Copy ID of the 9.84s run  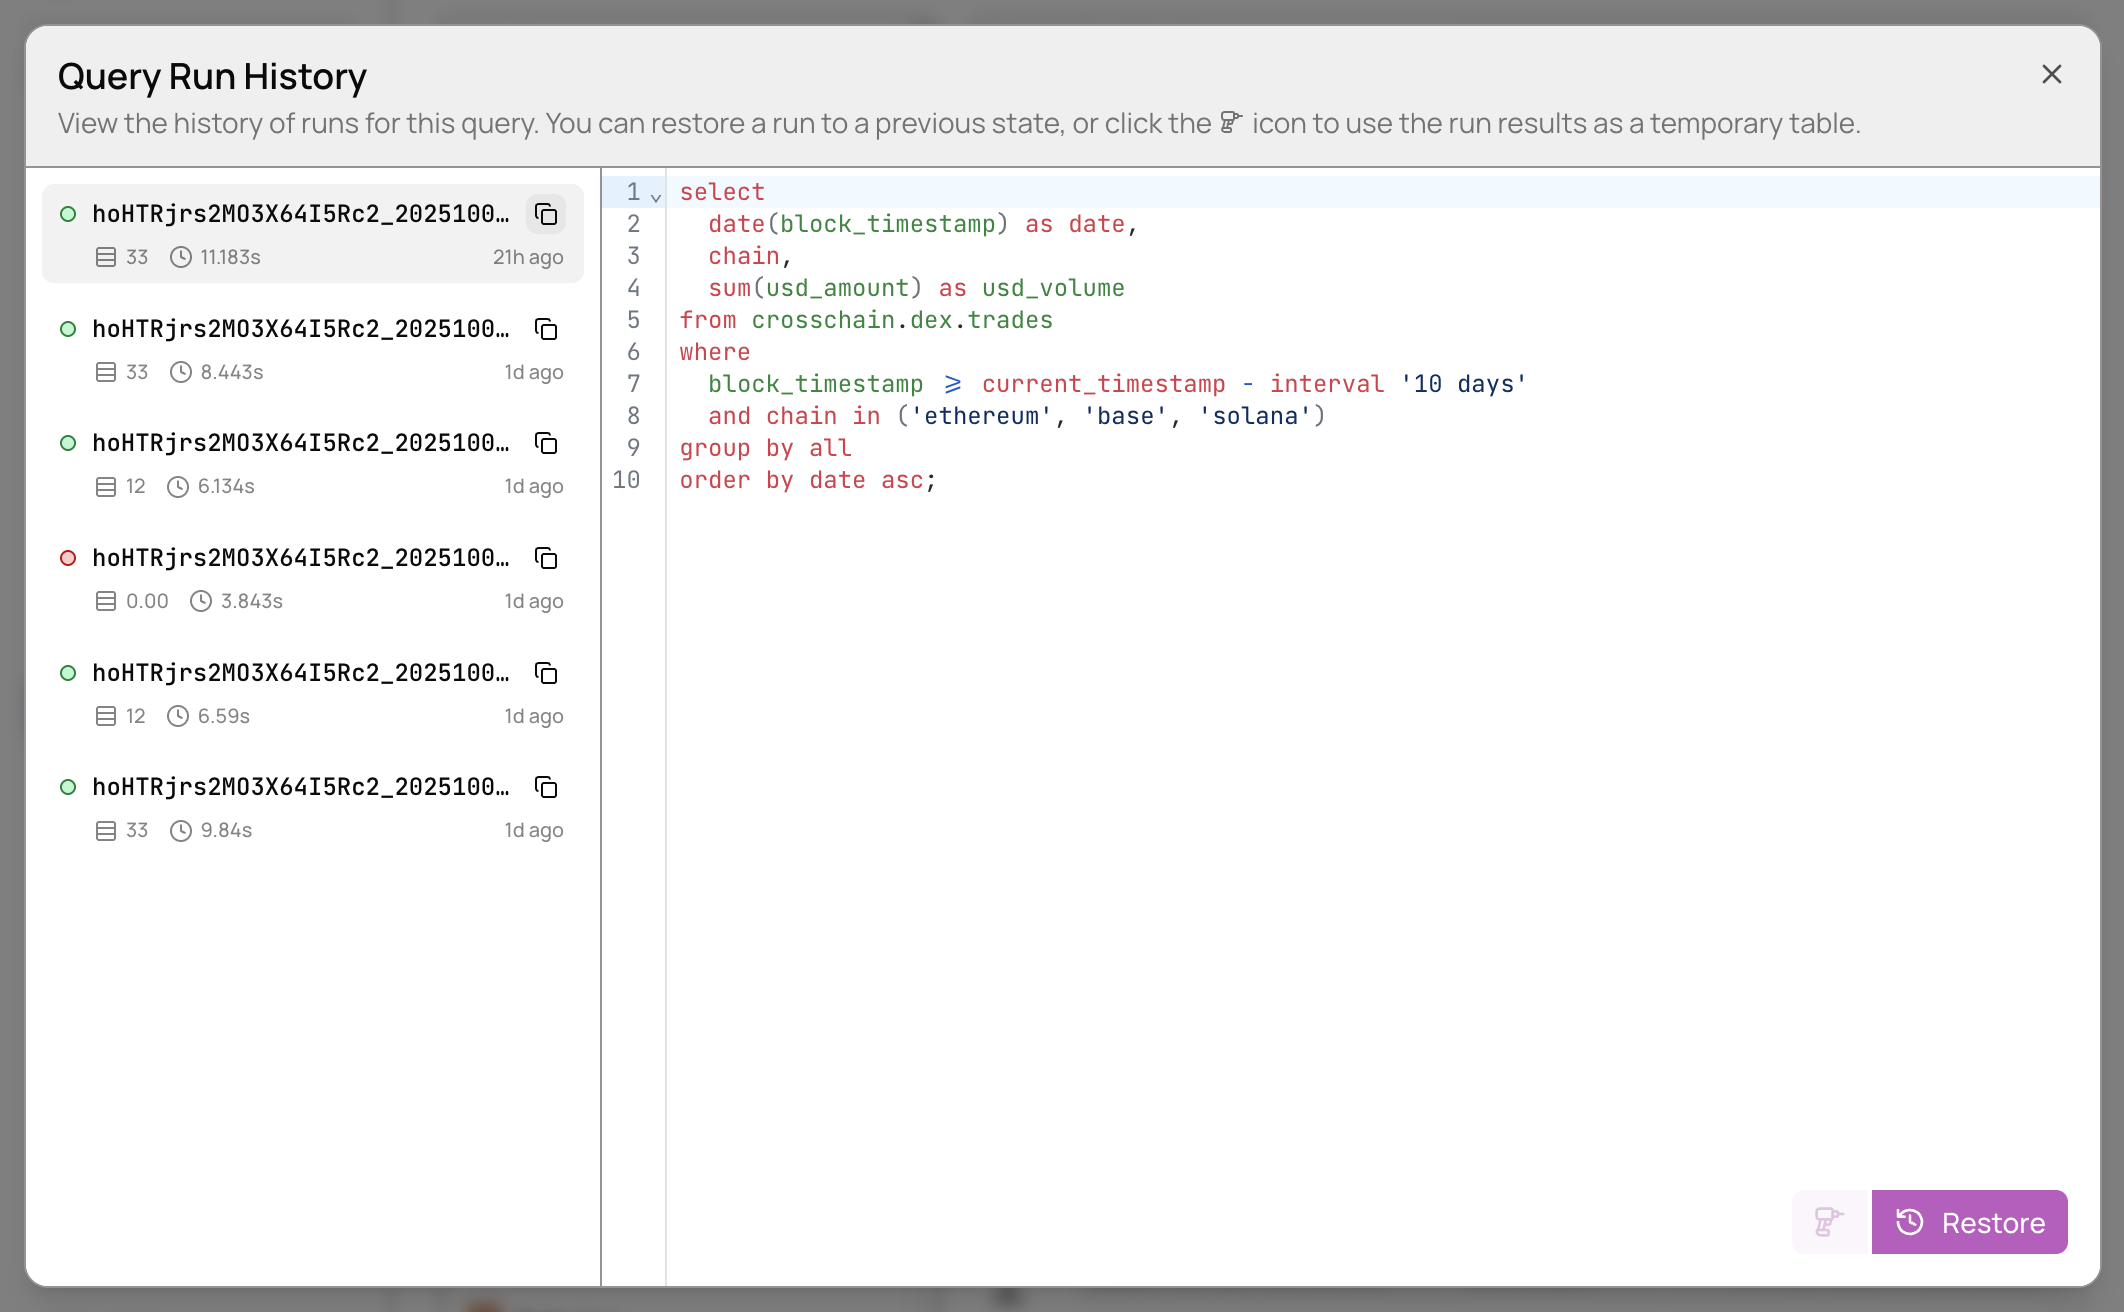pyautogui.click(x=546, y=787)
